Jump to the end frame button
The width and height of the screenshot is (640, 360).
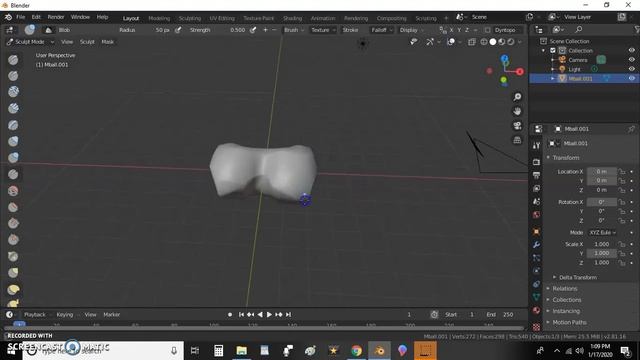tap(288, 315)
